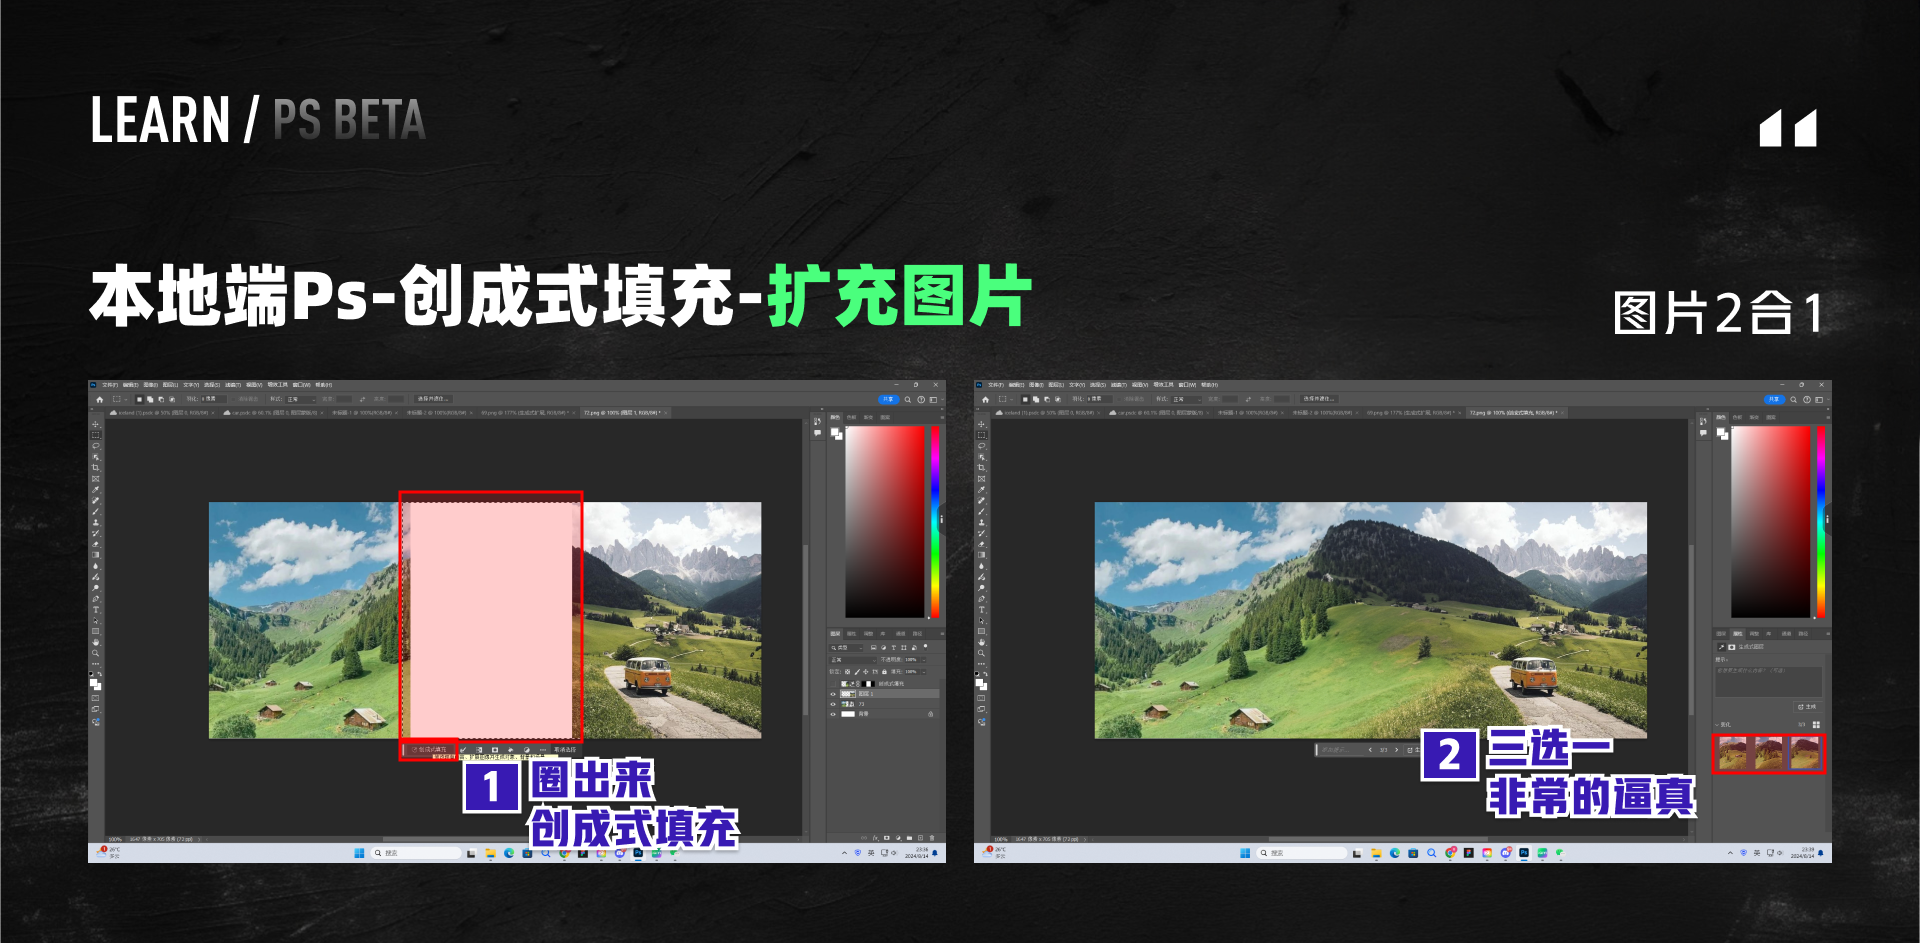Open the blending mode dropdown showing 正常

pyautogui.click(x=851, y=660)
